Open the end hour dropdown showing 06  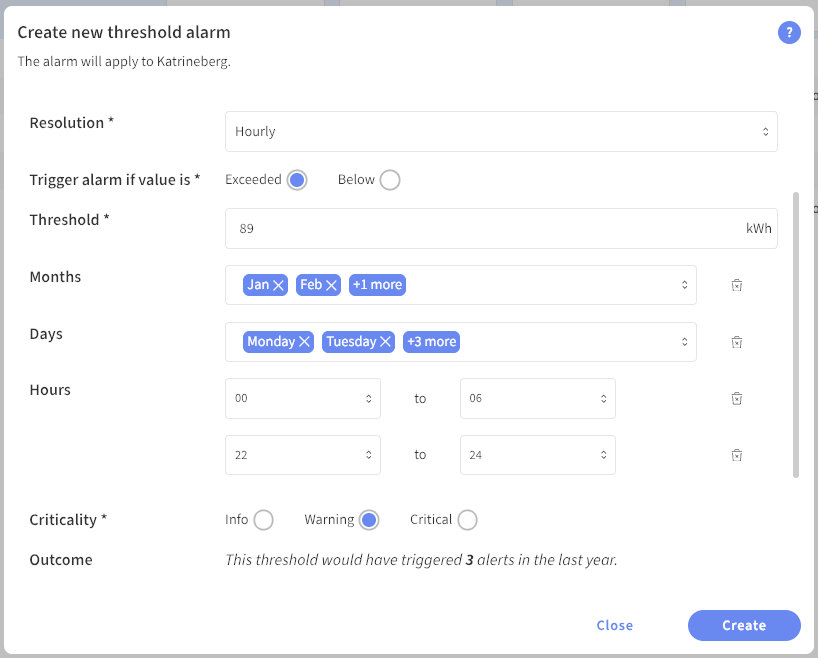coord(537,399)
